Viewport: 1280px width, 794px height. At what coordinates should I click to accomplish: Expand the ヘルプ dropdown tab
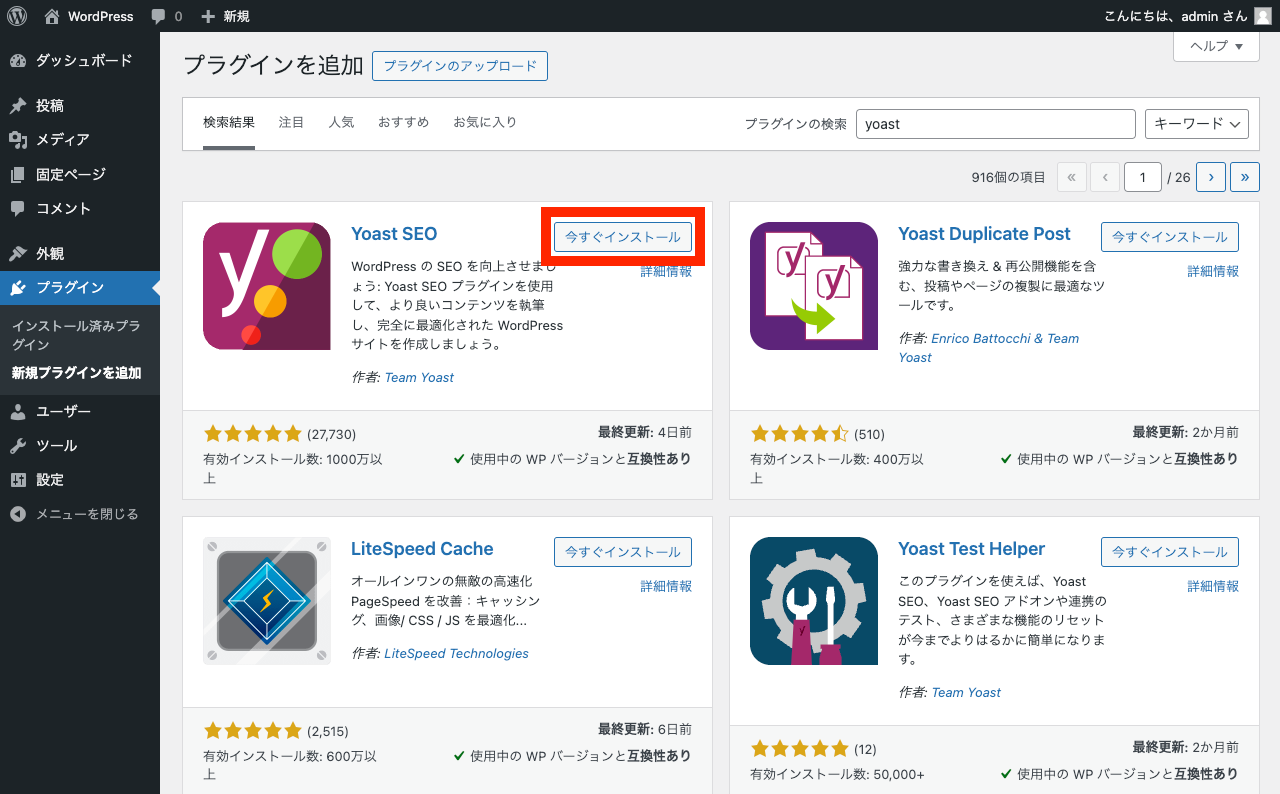1216,46
